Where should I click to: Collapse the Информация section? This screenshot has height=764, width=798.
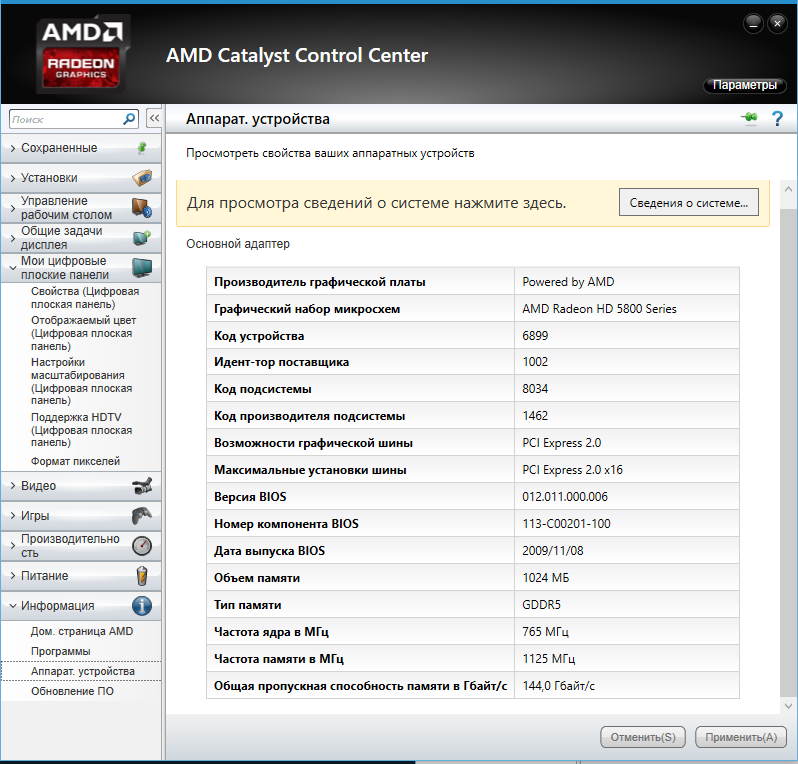[x=13, y=606]
